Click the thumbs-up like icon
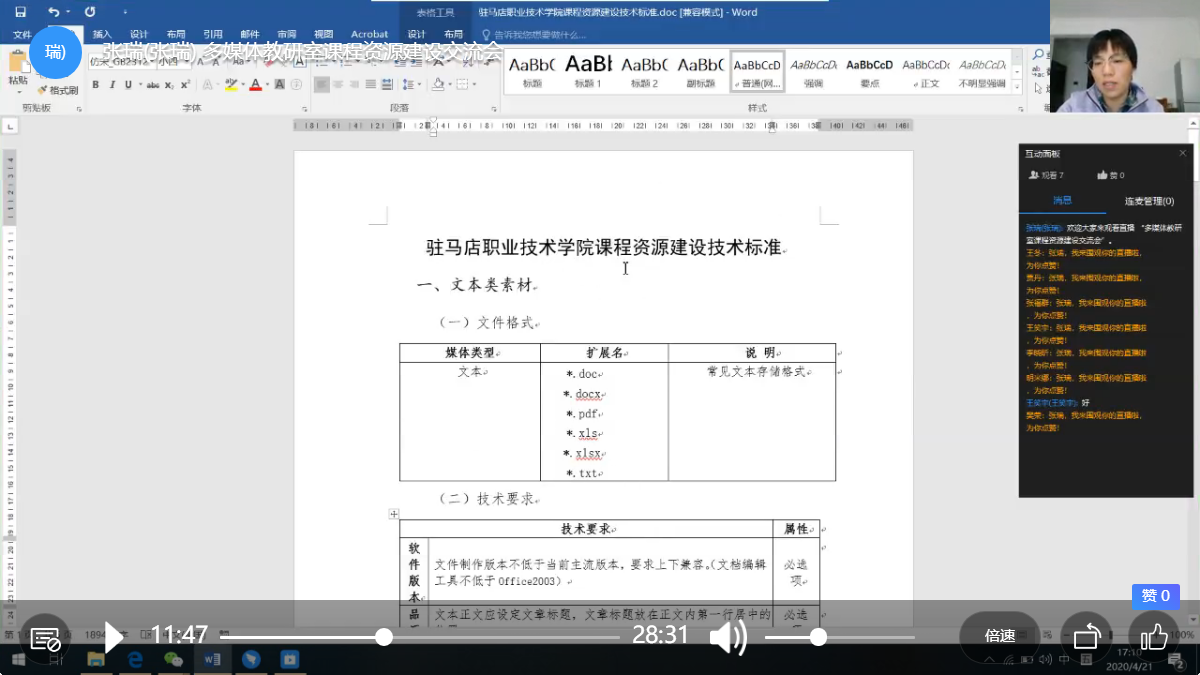Screen dimensions: 1200x675 click(1154, 636)
